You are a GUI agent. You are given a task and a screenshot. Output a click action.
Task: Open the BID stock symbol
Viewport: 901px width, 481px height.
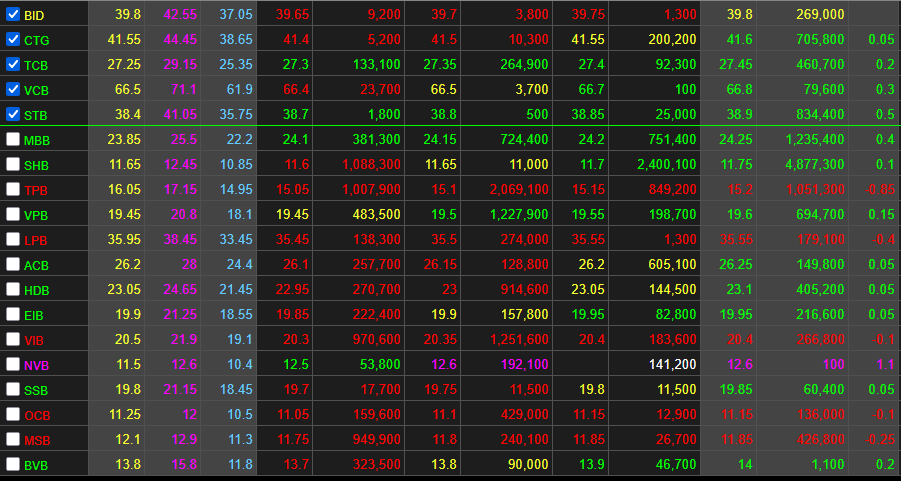(34, 16)
